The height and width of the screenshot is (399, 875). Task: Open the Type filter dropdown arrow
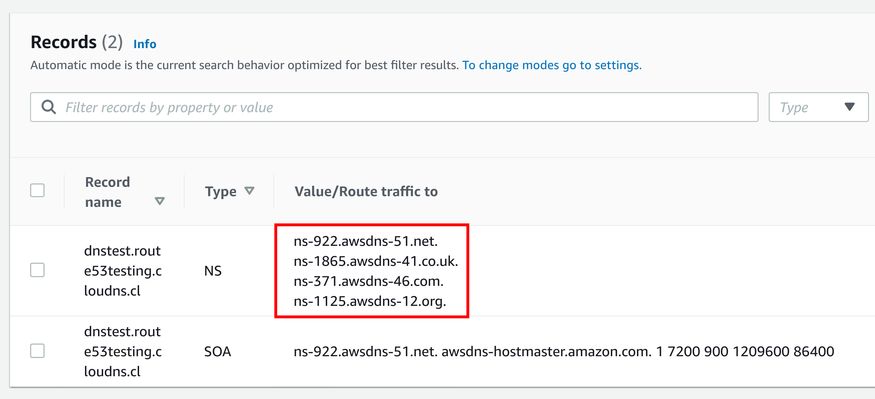[850, 107]
